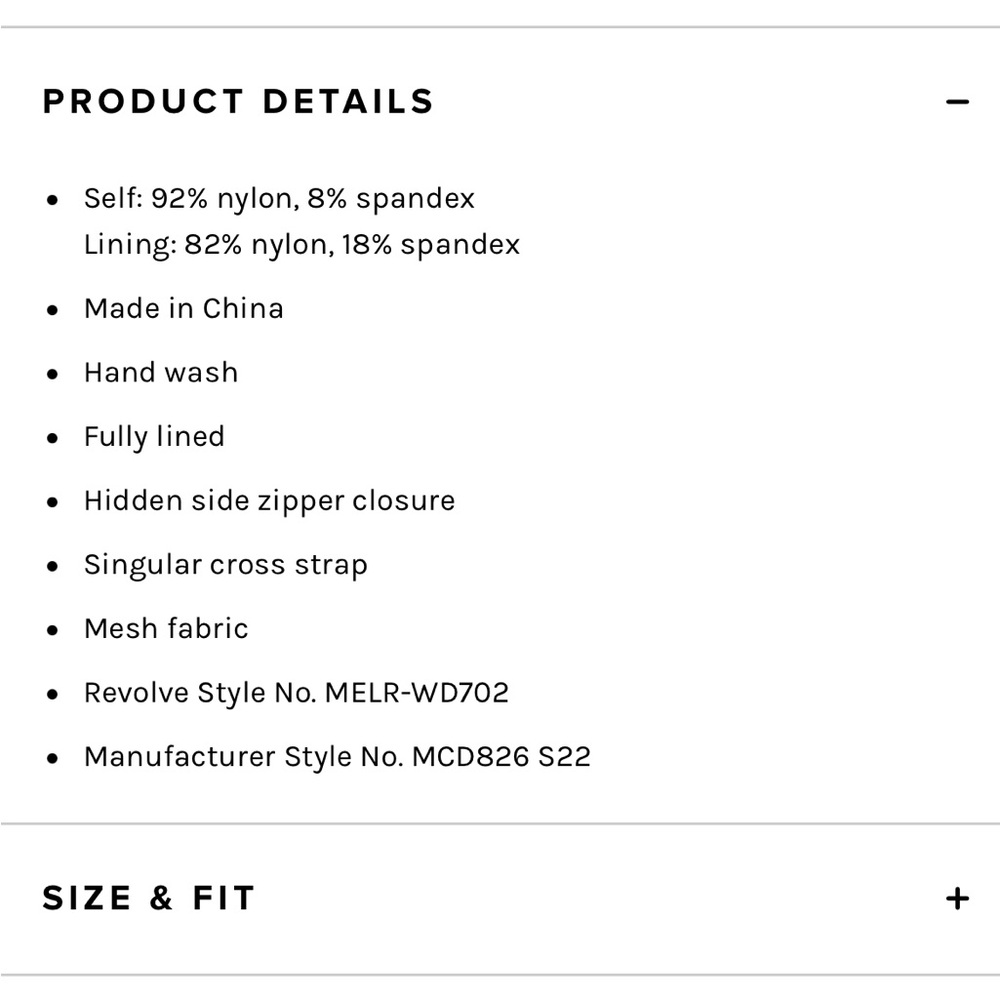Expand Size & Fit plus icon

tap(957, 898)
